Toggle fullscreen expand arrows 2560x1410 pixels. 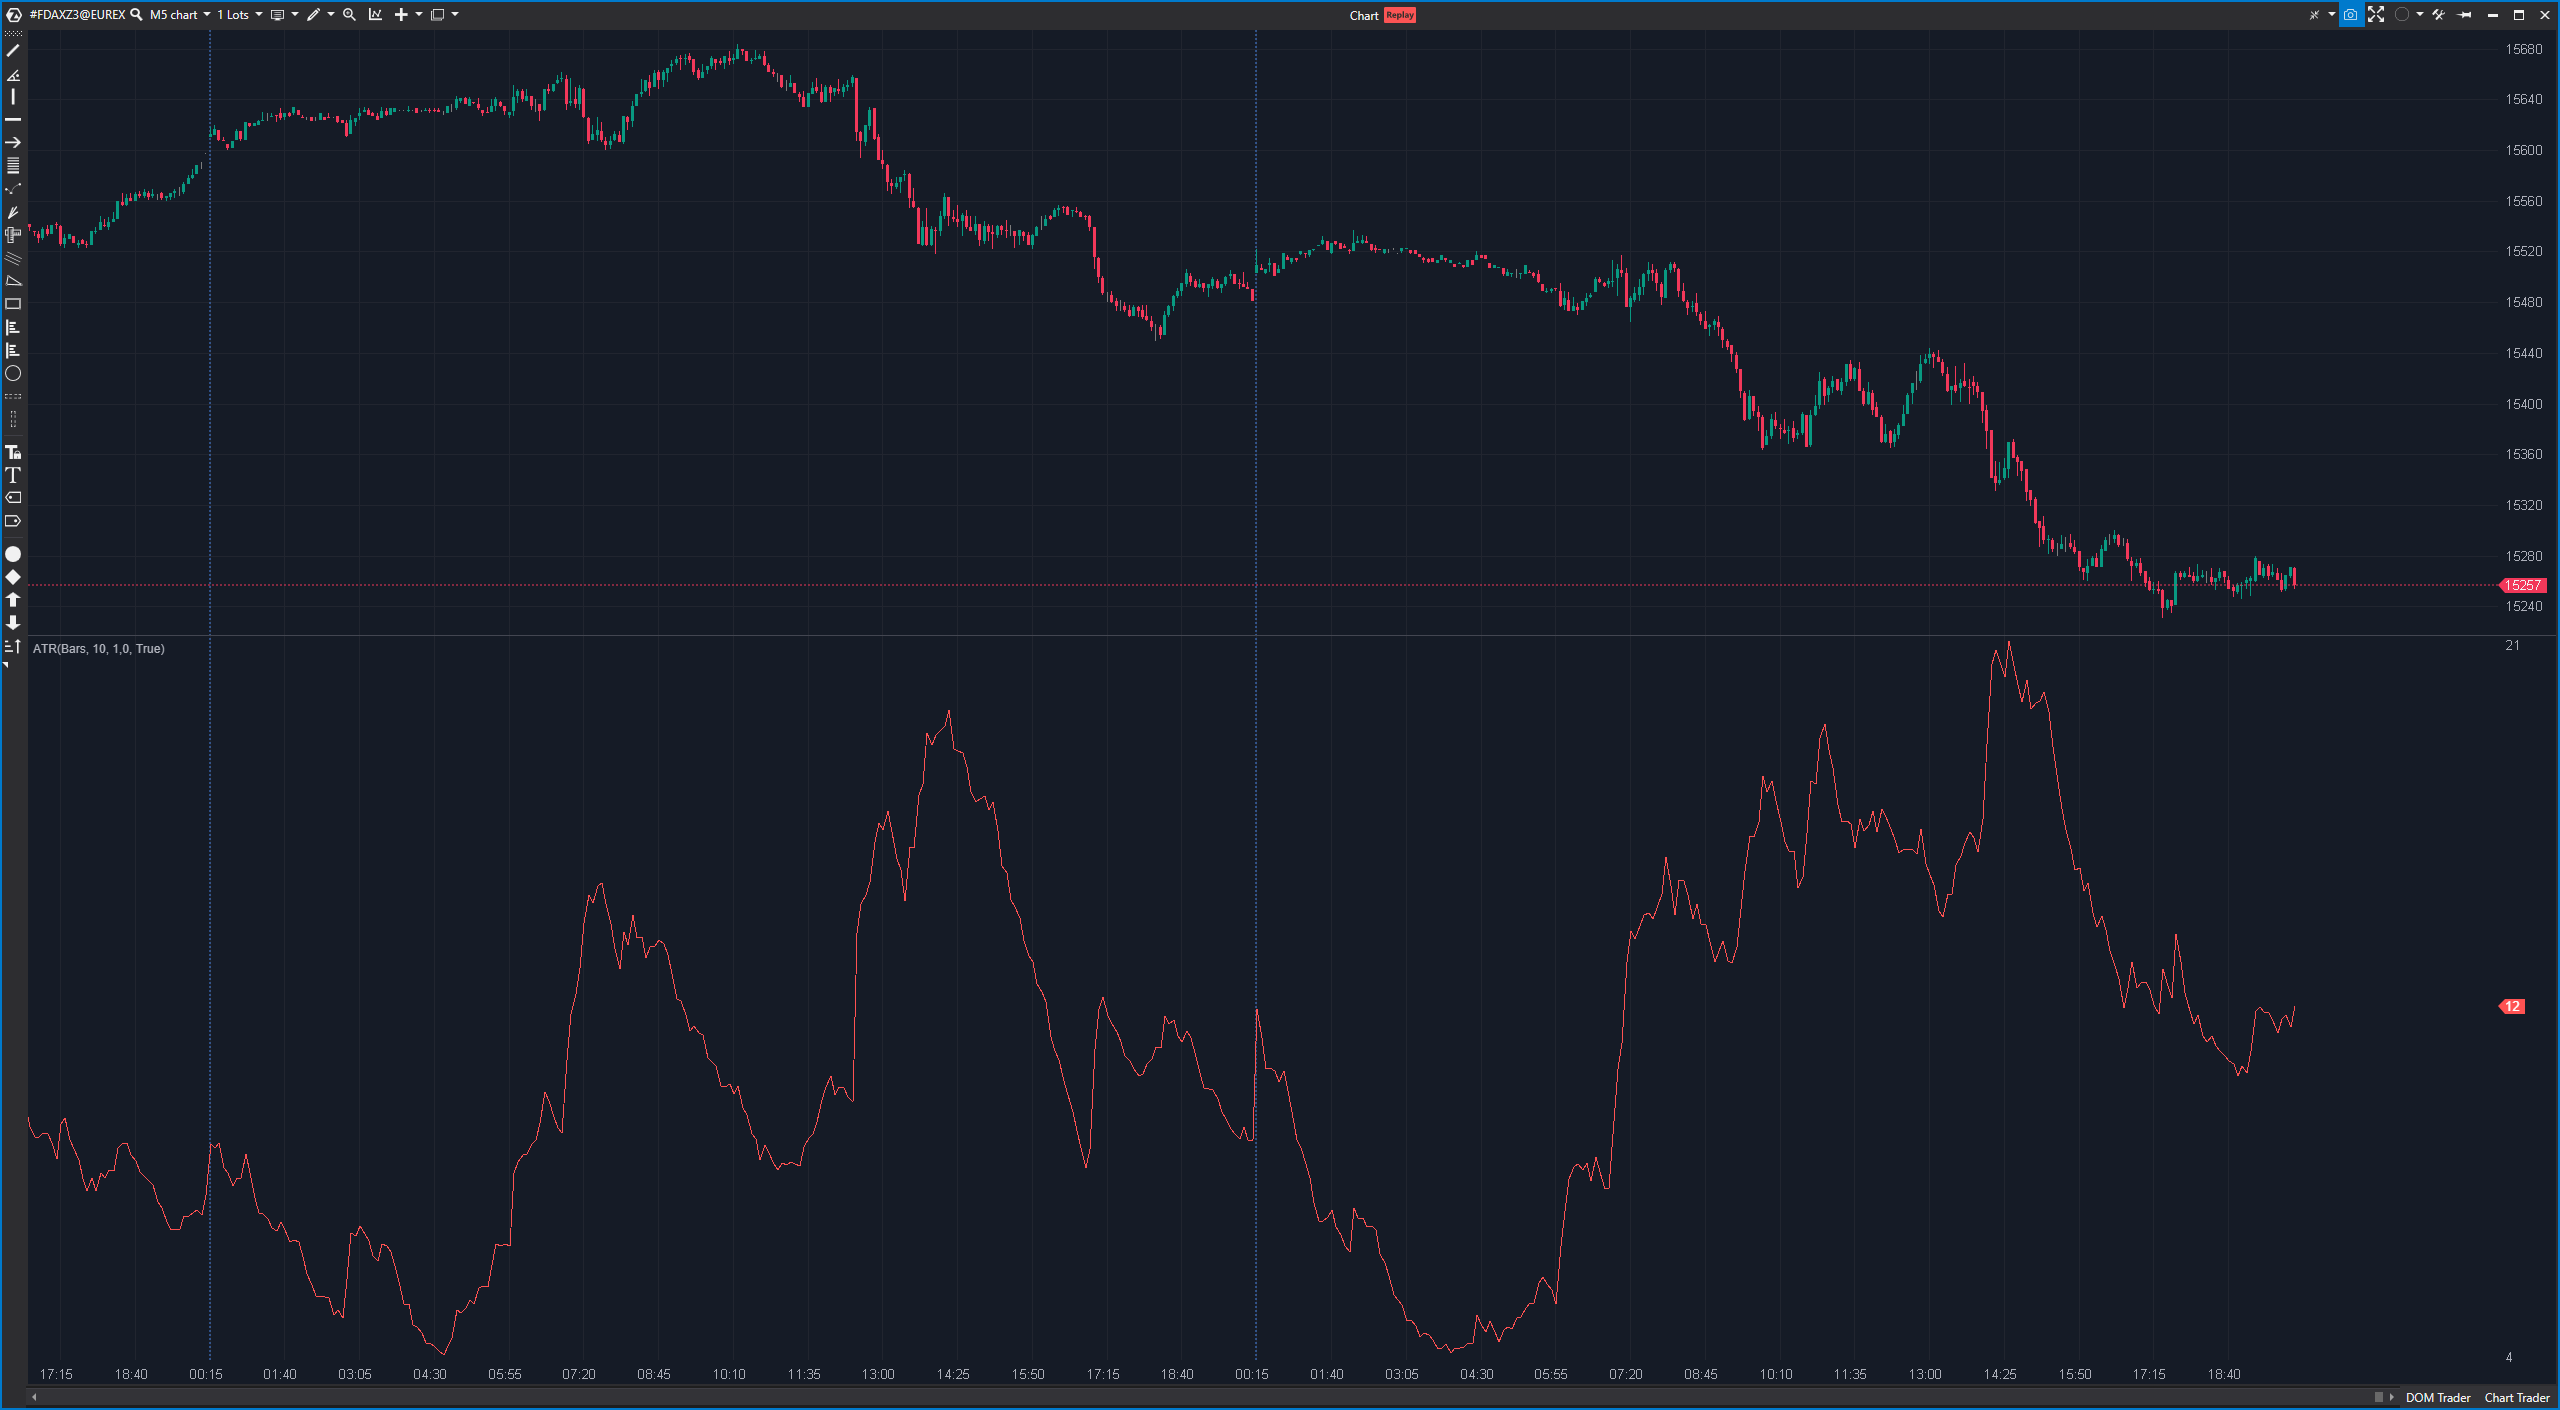click(2376, 15)
